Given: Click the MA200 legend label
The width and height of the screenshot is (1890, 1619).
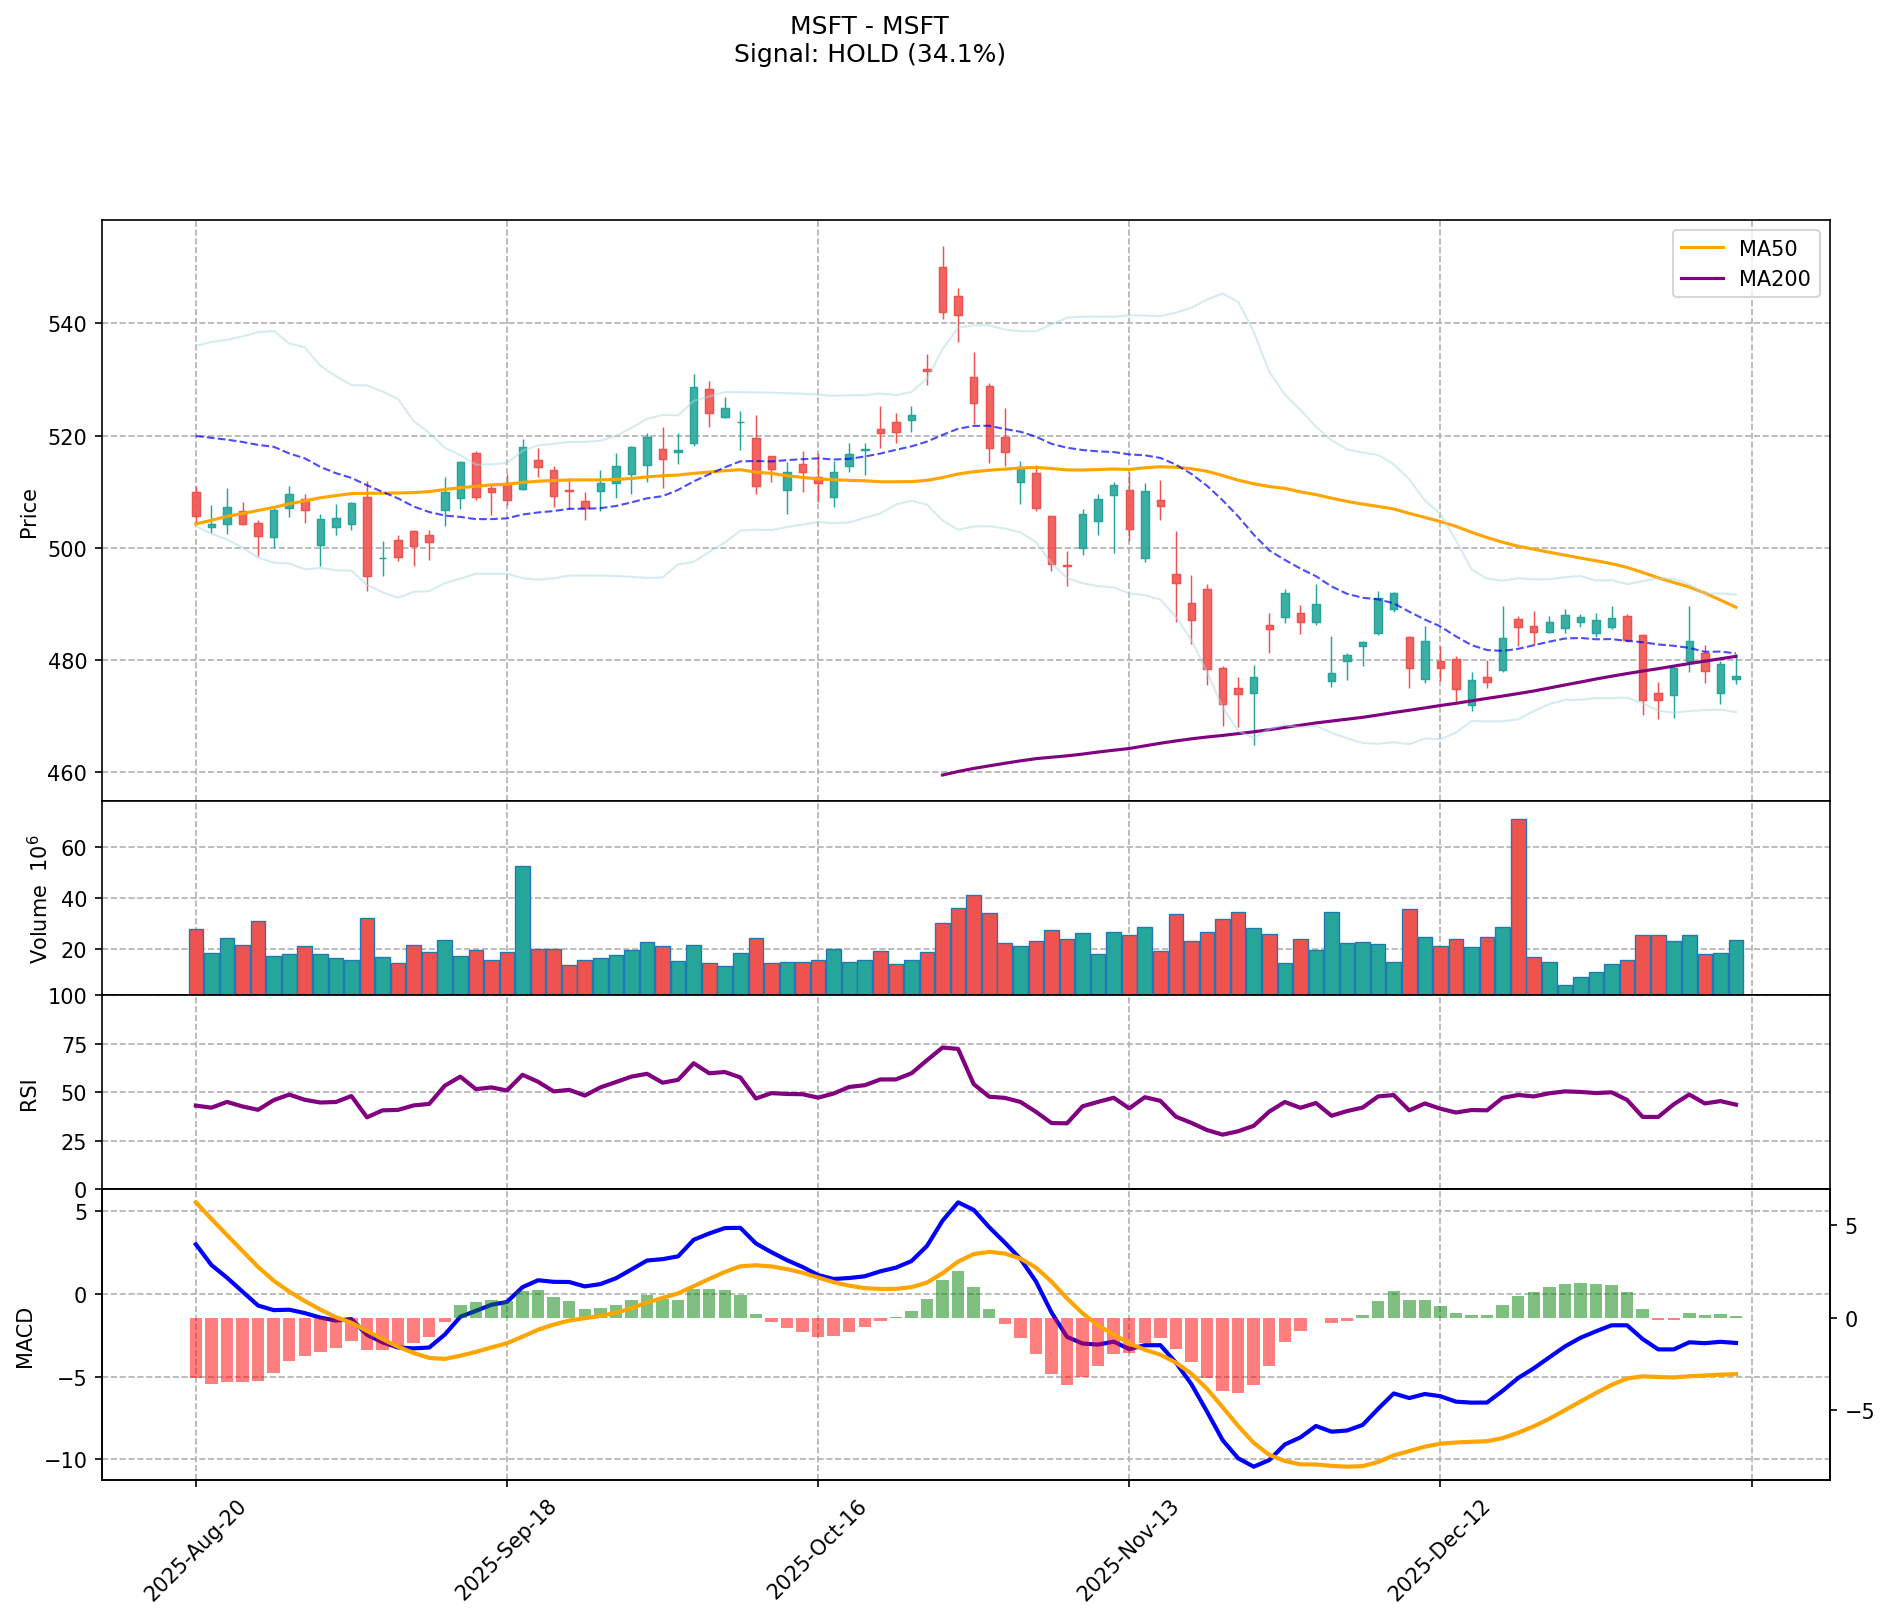Looking at the screenshot, I should point(1774,279).
